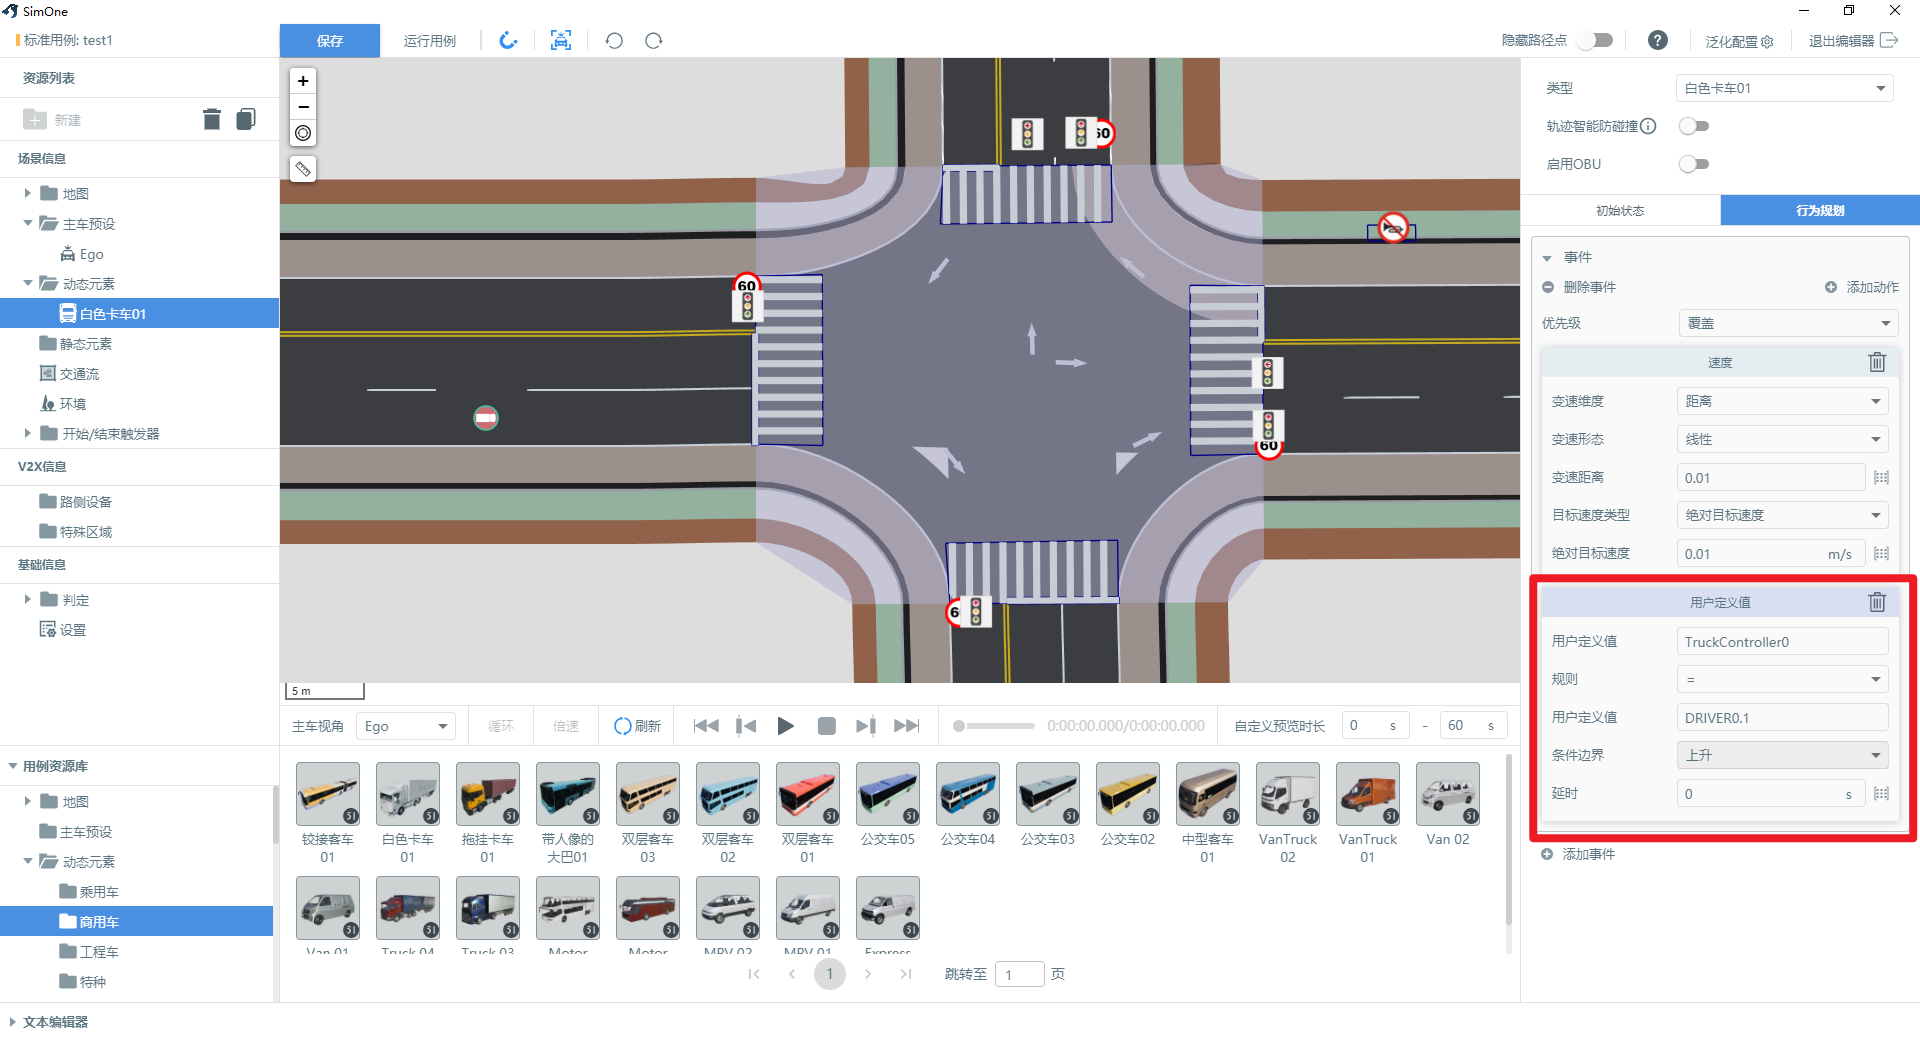Expand the 判定 folder
The height and width of the screenshot is (1038, 1920).
coord(28,599)
